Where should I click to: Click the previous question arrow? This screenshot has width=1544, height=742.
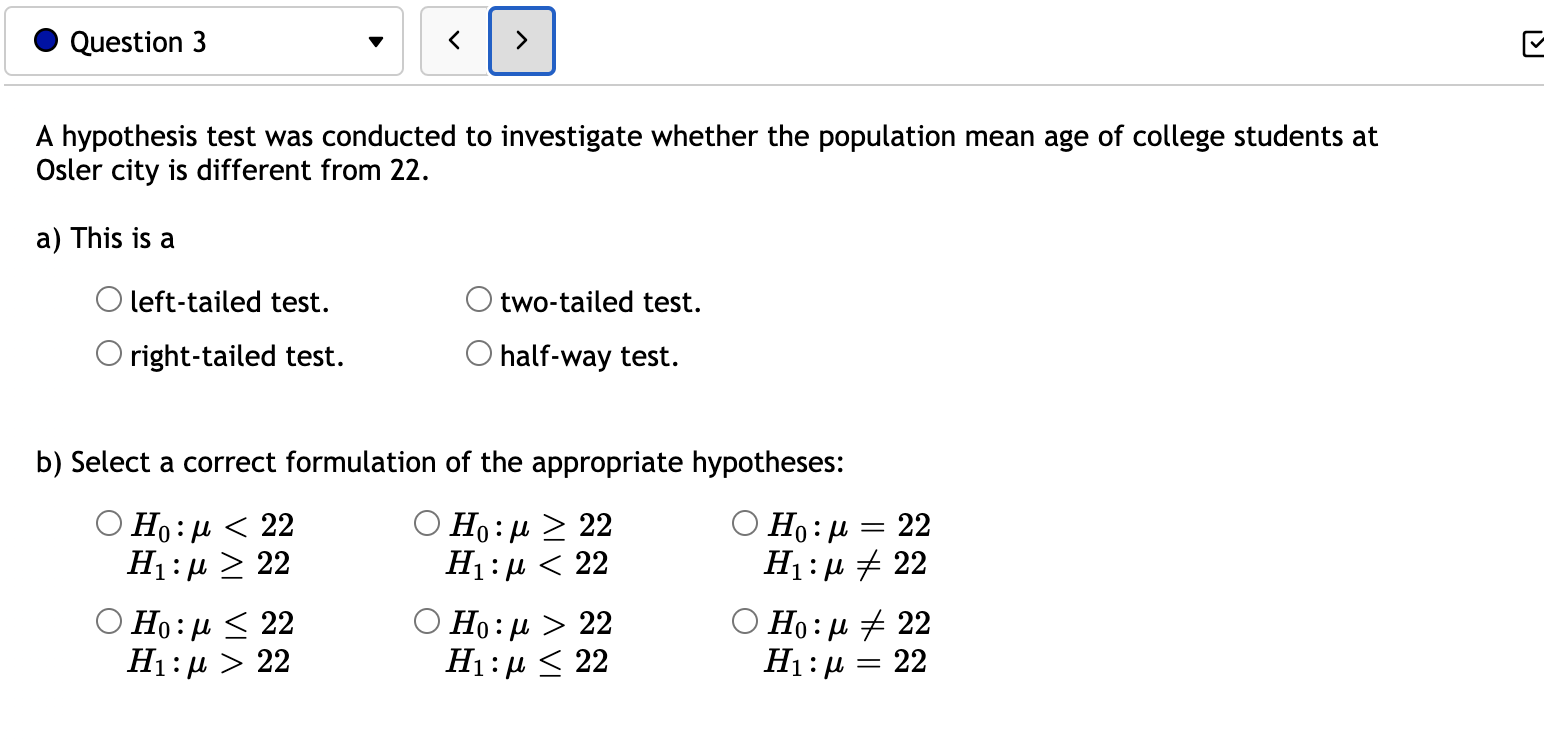tap(455, 41)
